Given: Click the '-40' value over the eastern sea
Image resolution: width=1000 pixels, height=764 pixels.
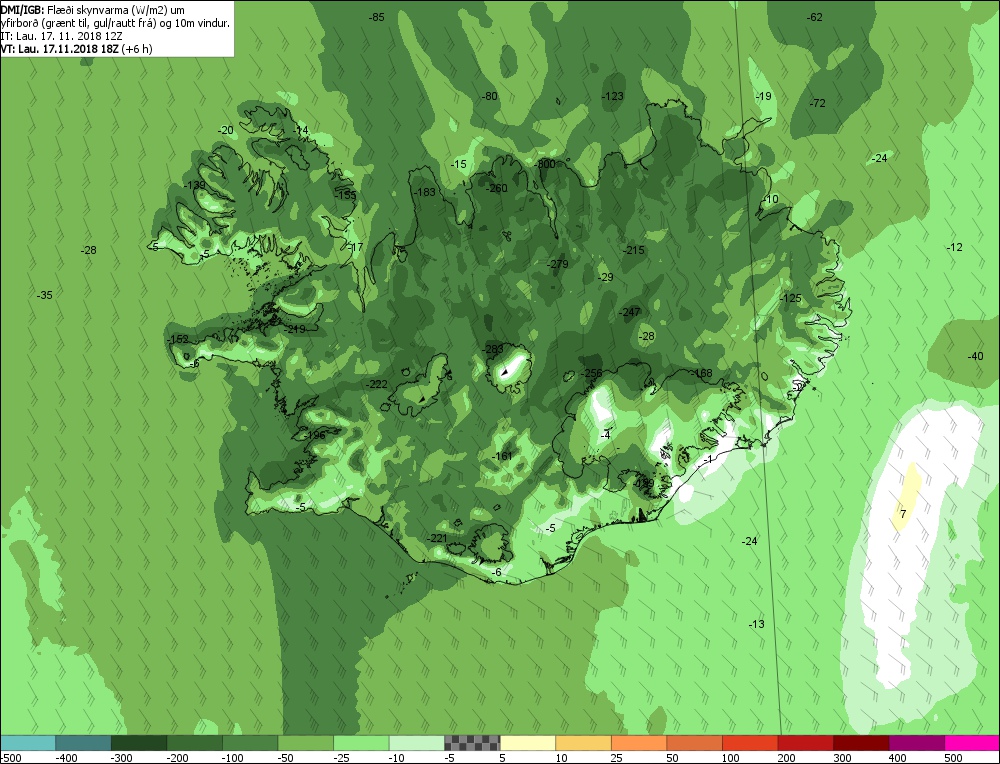Looking at the screenshot, I should pyautogui.click(x=975, y=356).
